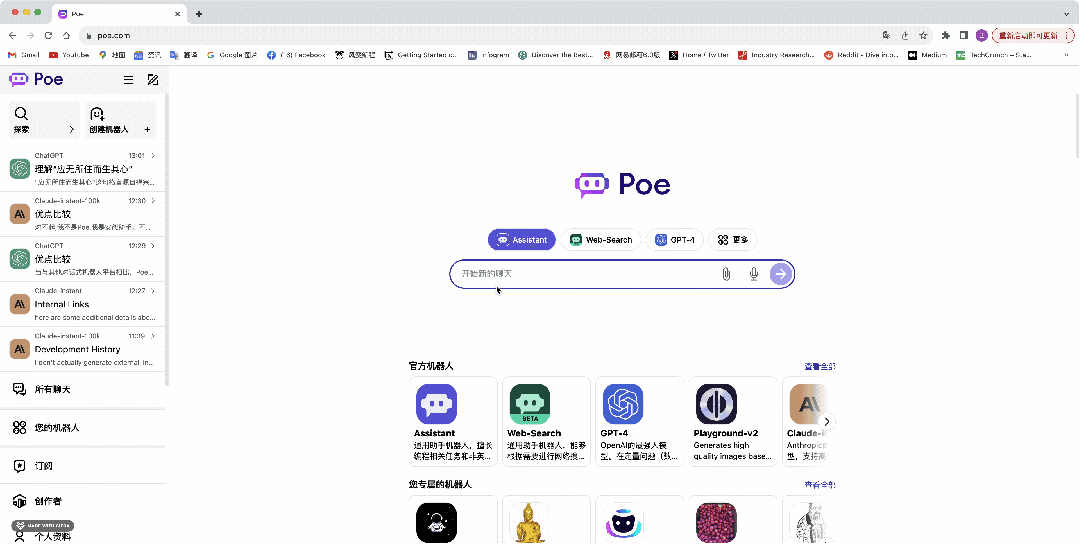
Task: Expand the 探索 explore panel
Action: pos(43,120)
